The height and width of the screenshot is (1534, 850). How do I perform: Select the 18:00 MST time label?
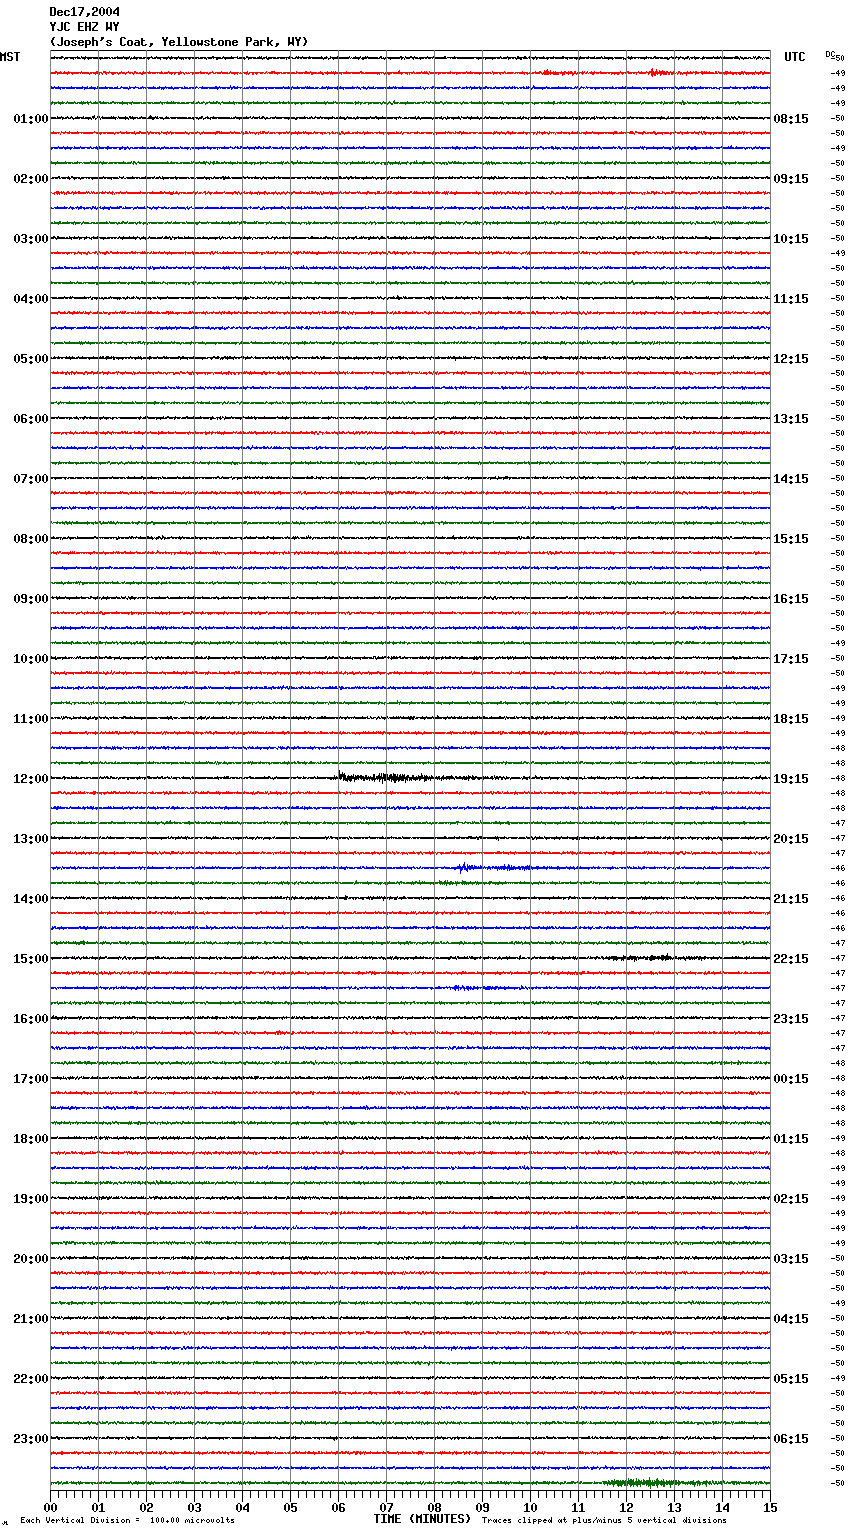31,1139
